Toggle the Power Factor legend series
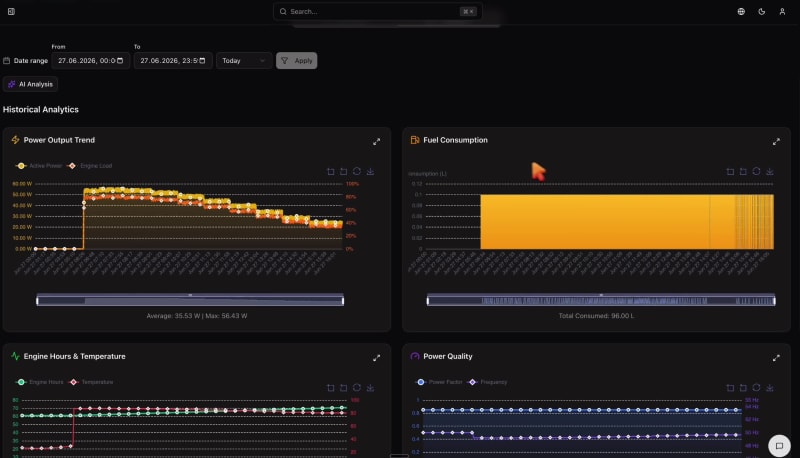800x458 pixels. [439, 382]
